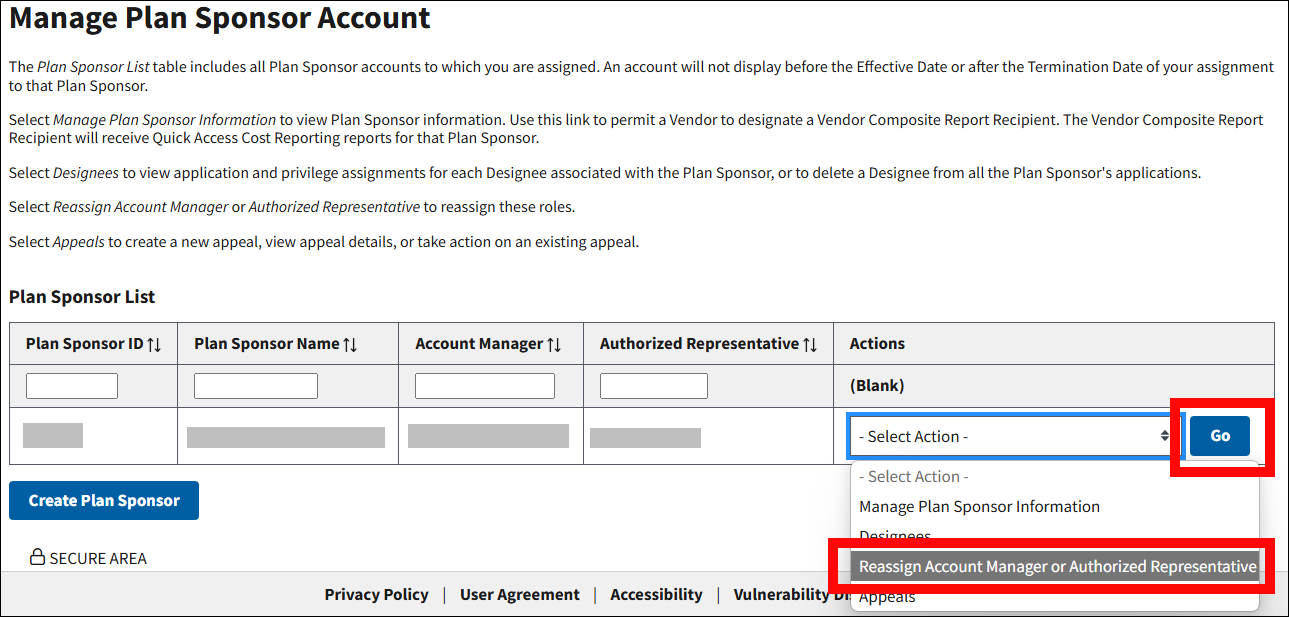
Task: Click the lock icon beside SECURE AREA
Action: (38, 557)
